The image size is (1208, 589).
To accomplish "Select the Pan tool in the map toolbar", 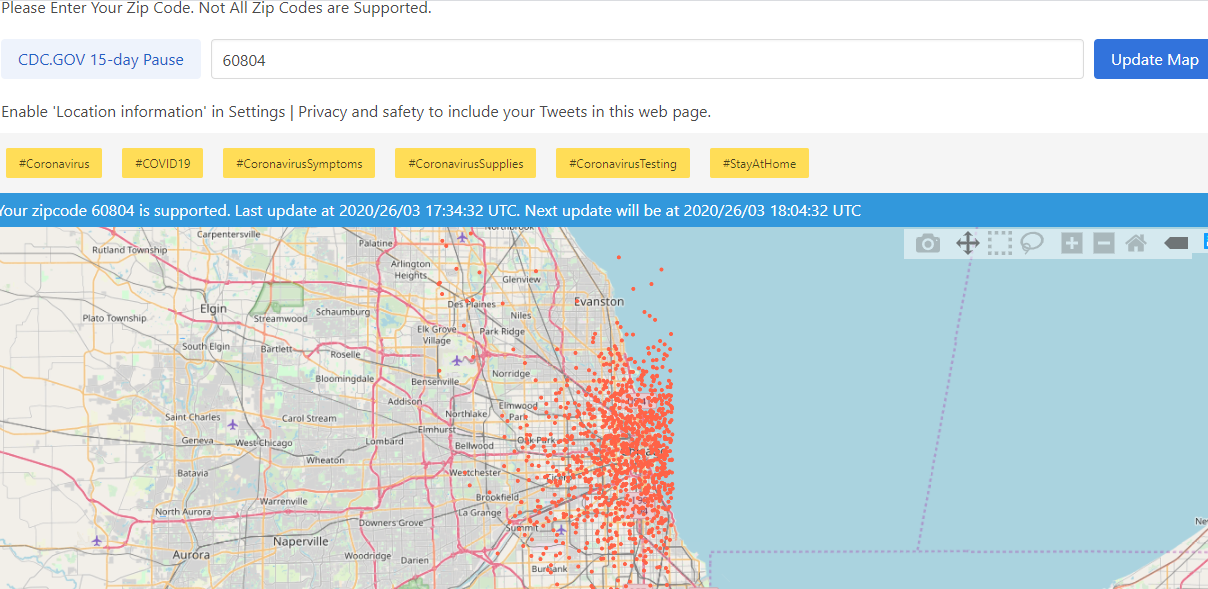I will pos(967,243).
